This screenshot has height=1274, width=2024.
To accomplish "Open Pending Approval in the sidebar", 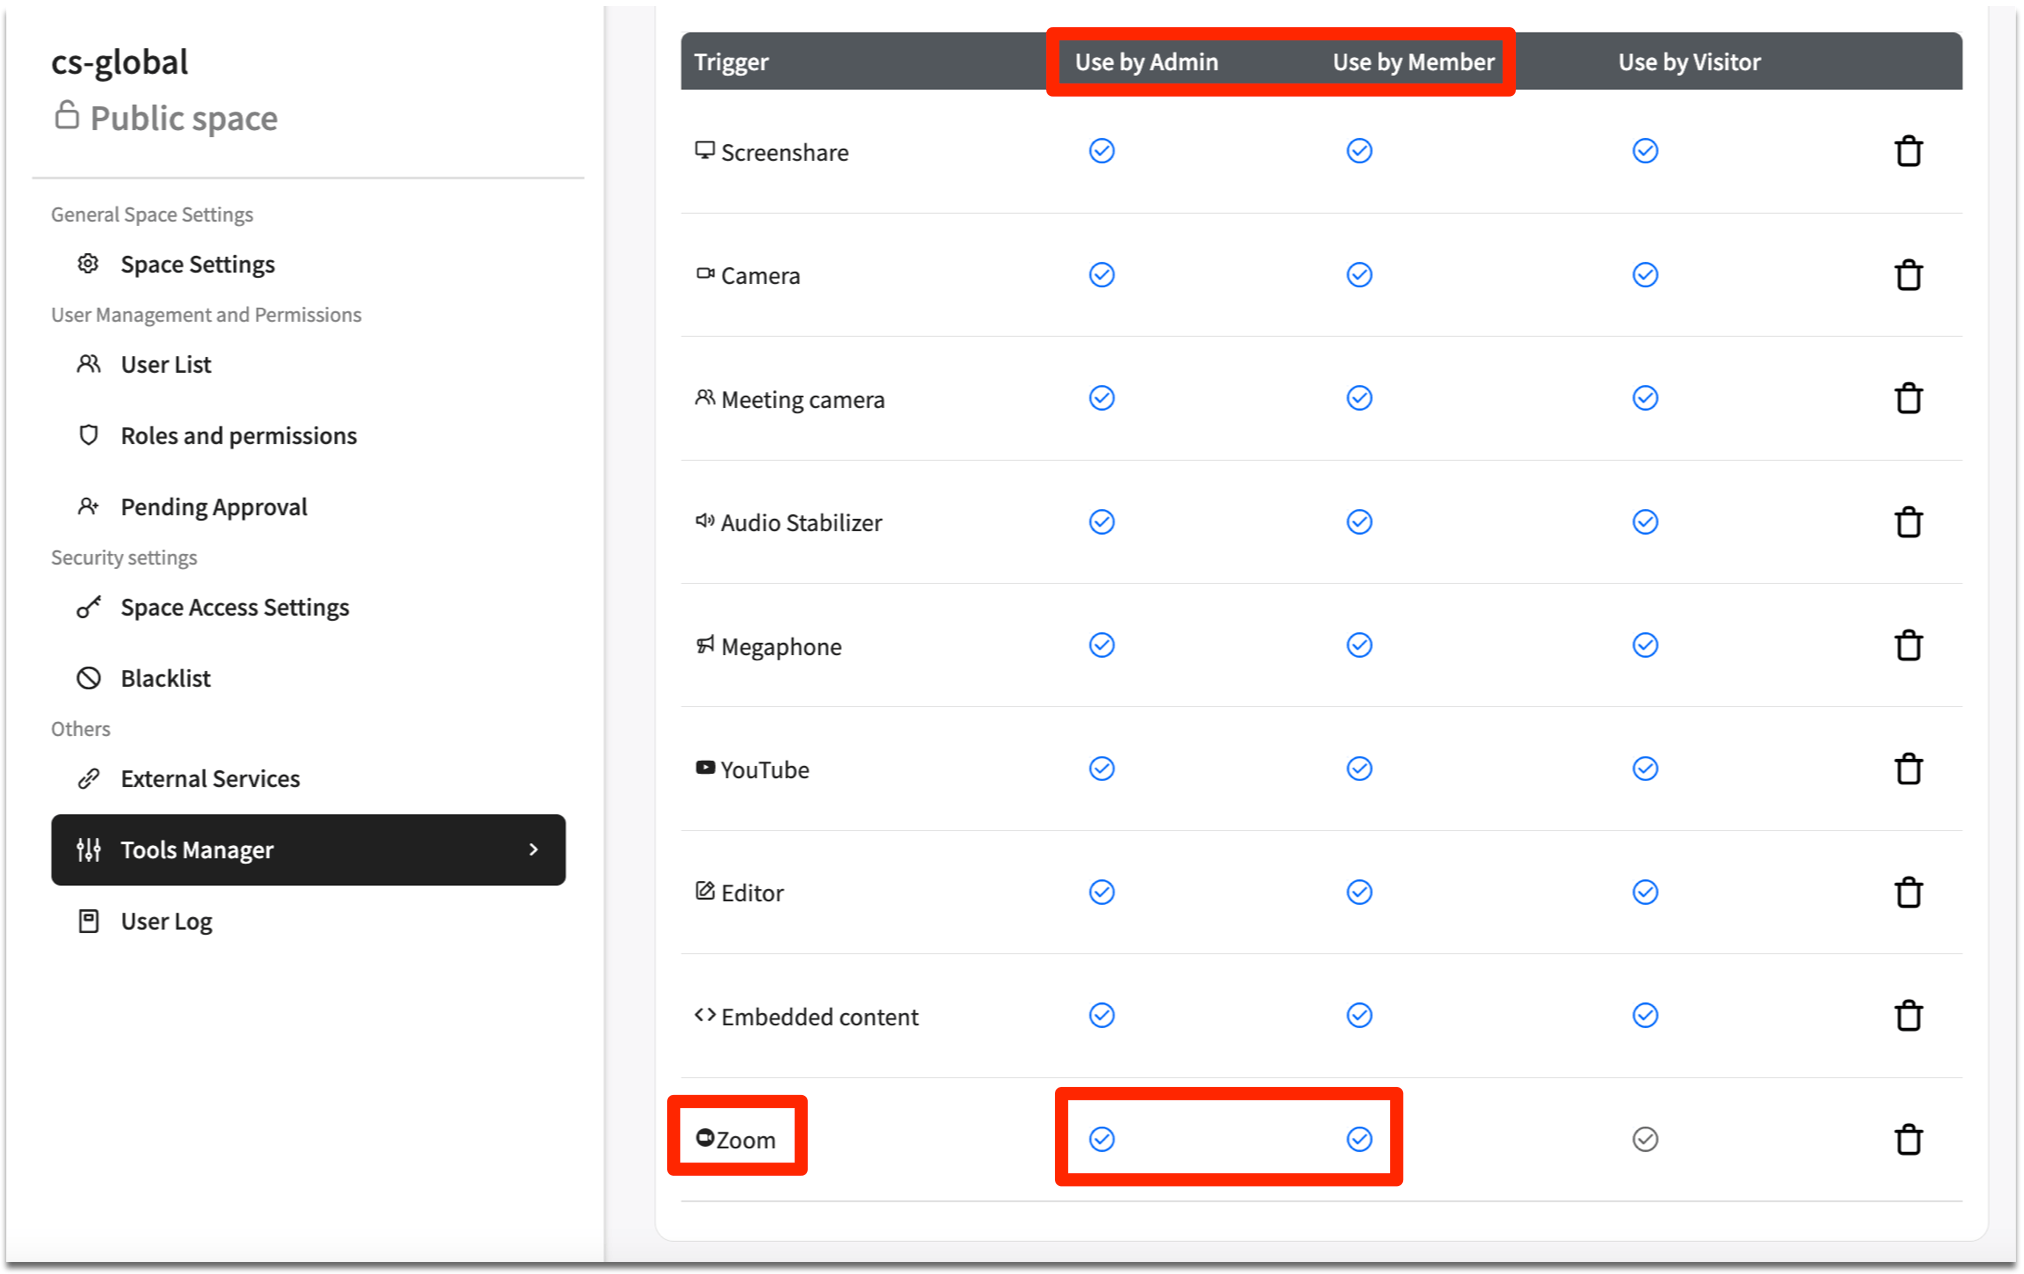I will coord(213,506).
